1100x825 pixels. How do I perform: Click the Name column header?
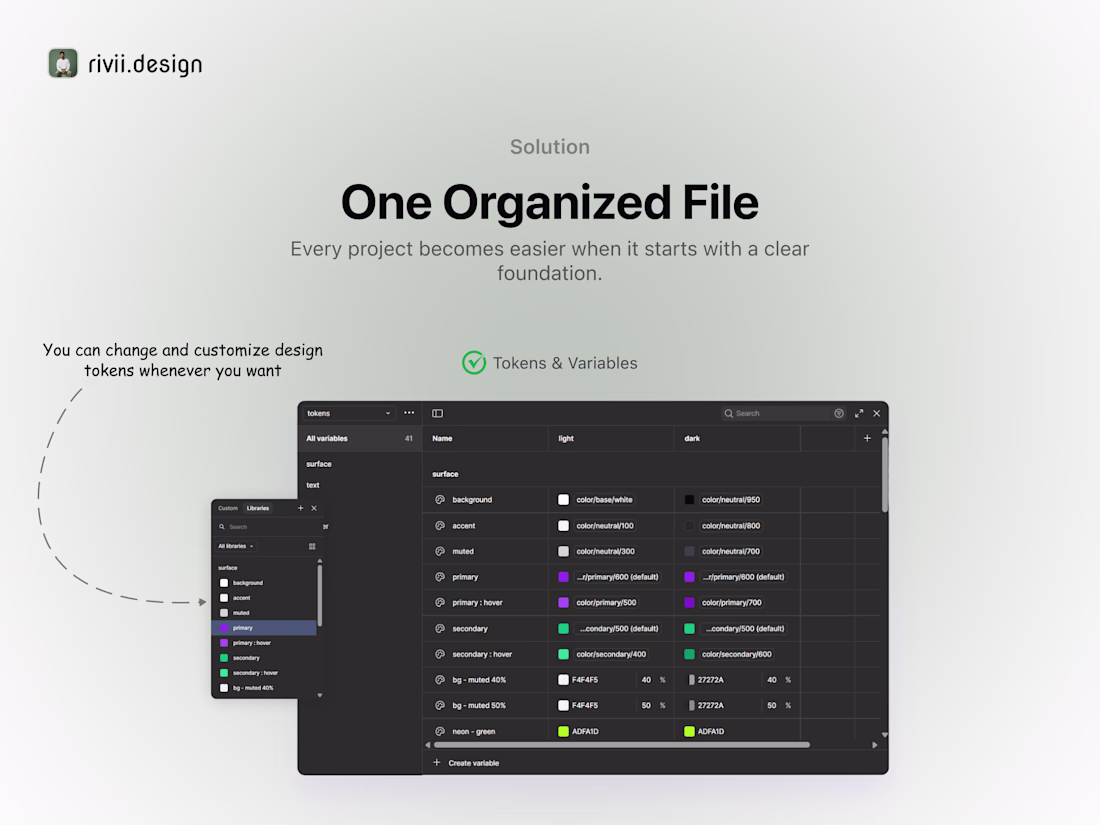pyautogui.click(x=442, y=438)
